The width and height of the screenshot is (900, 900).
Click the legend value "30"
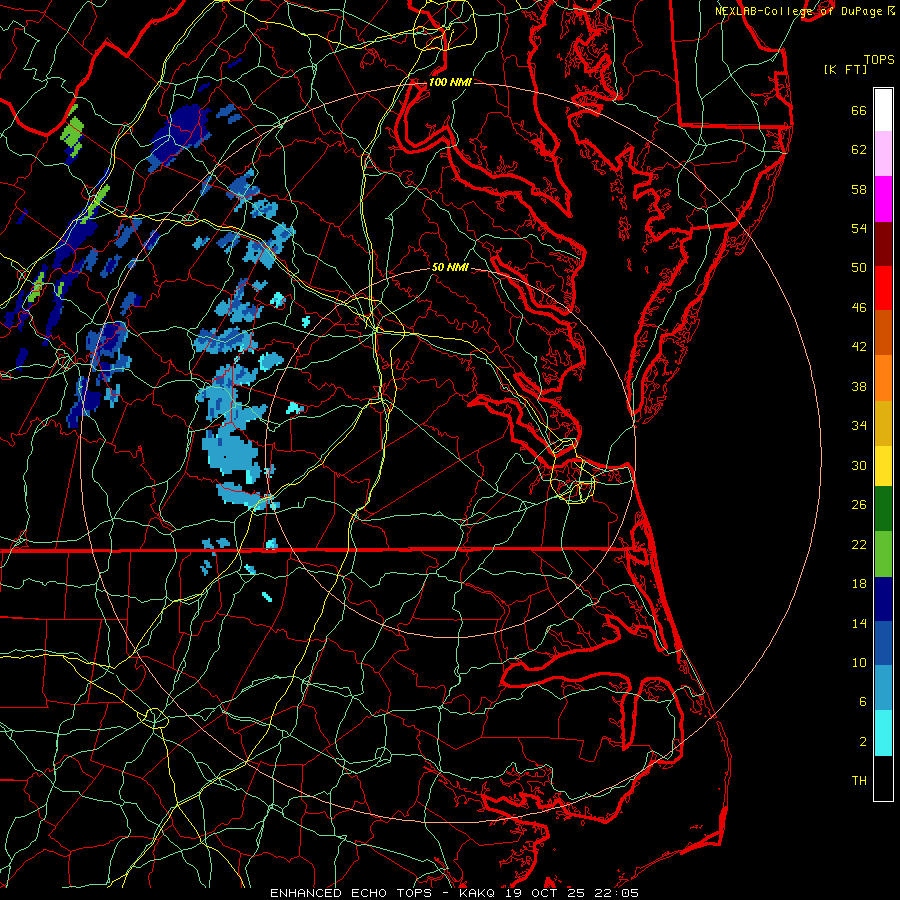pyautogui.click(x=859, y=465)
